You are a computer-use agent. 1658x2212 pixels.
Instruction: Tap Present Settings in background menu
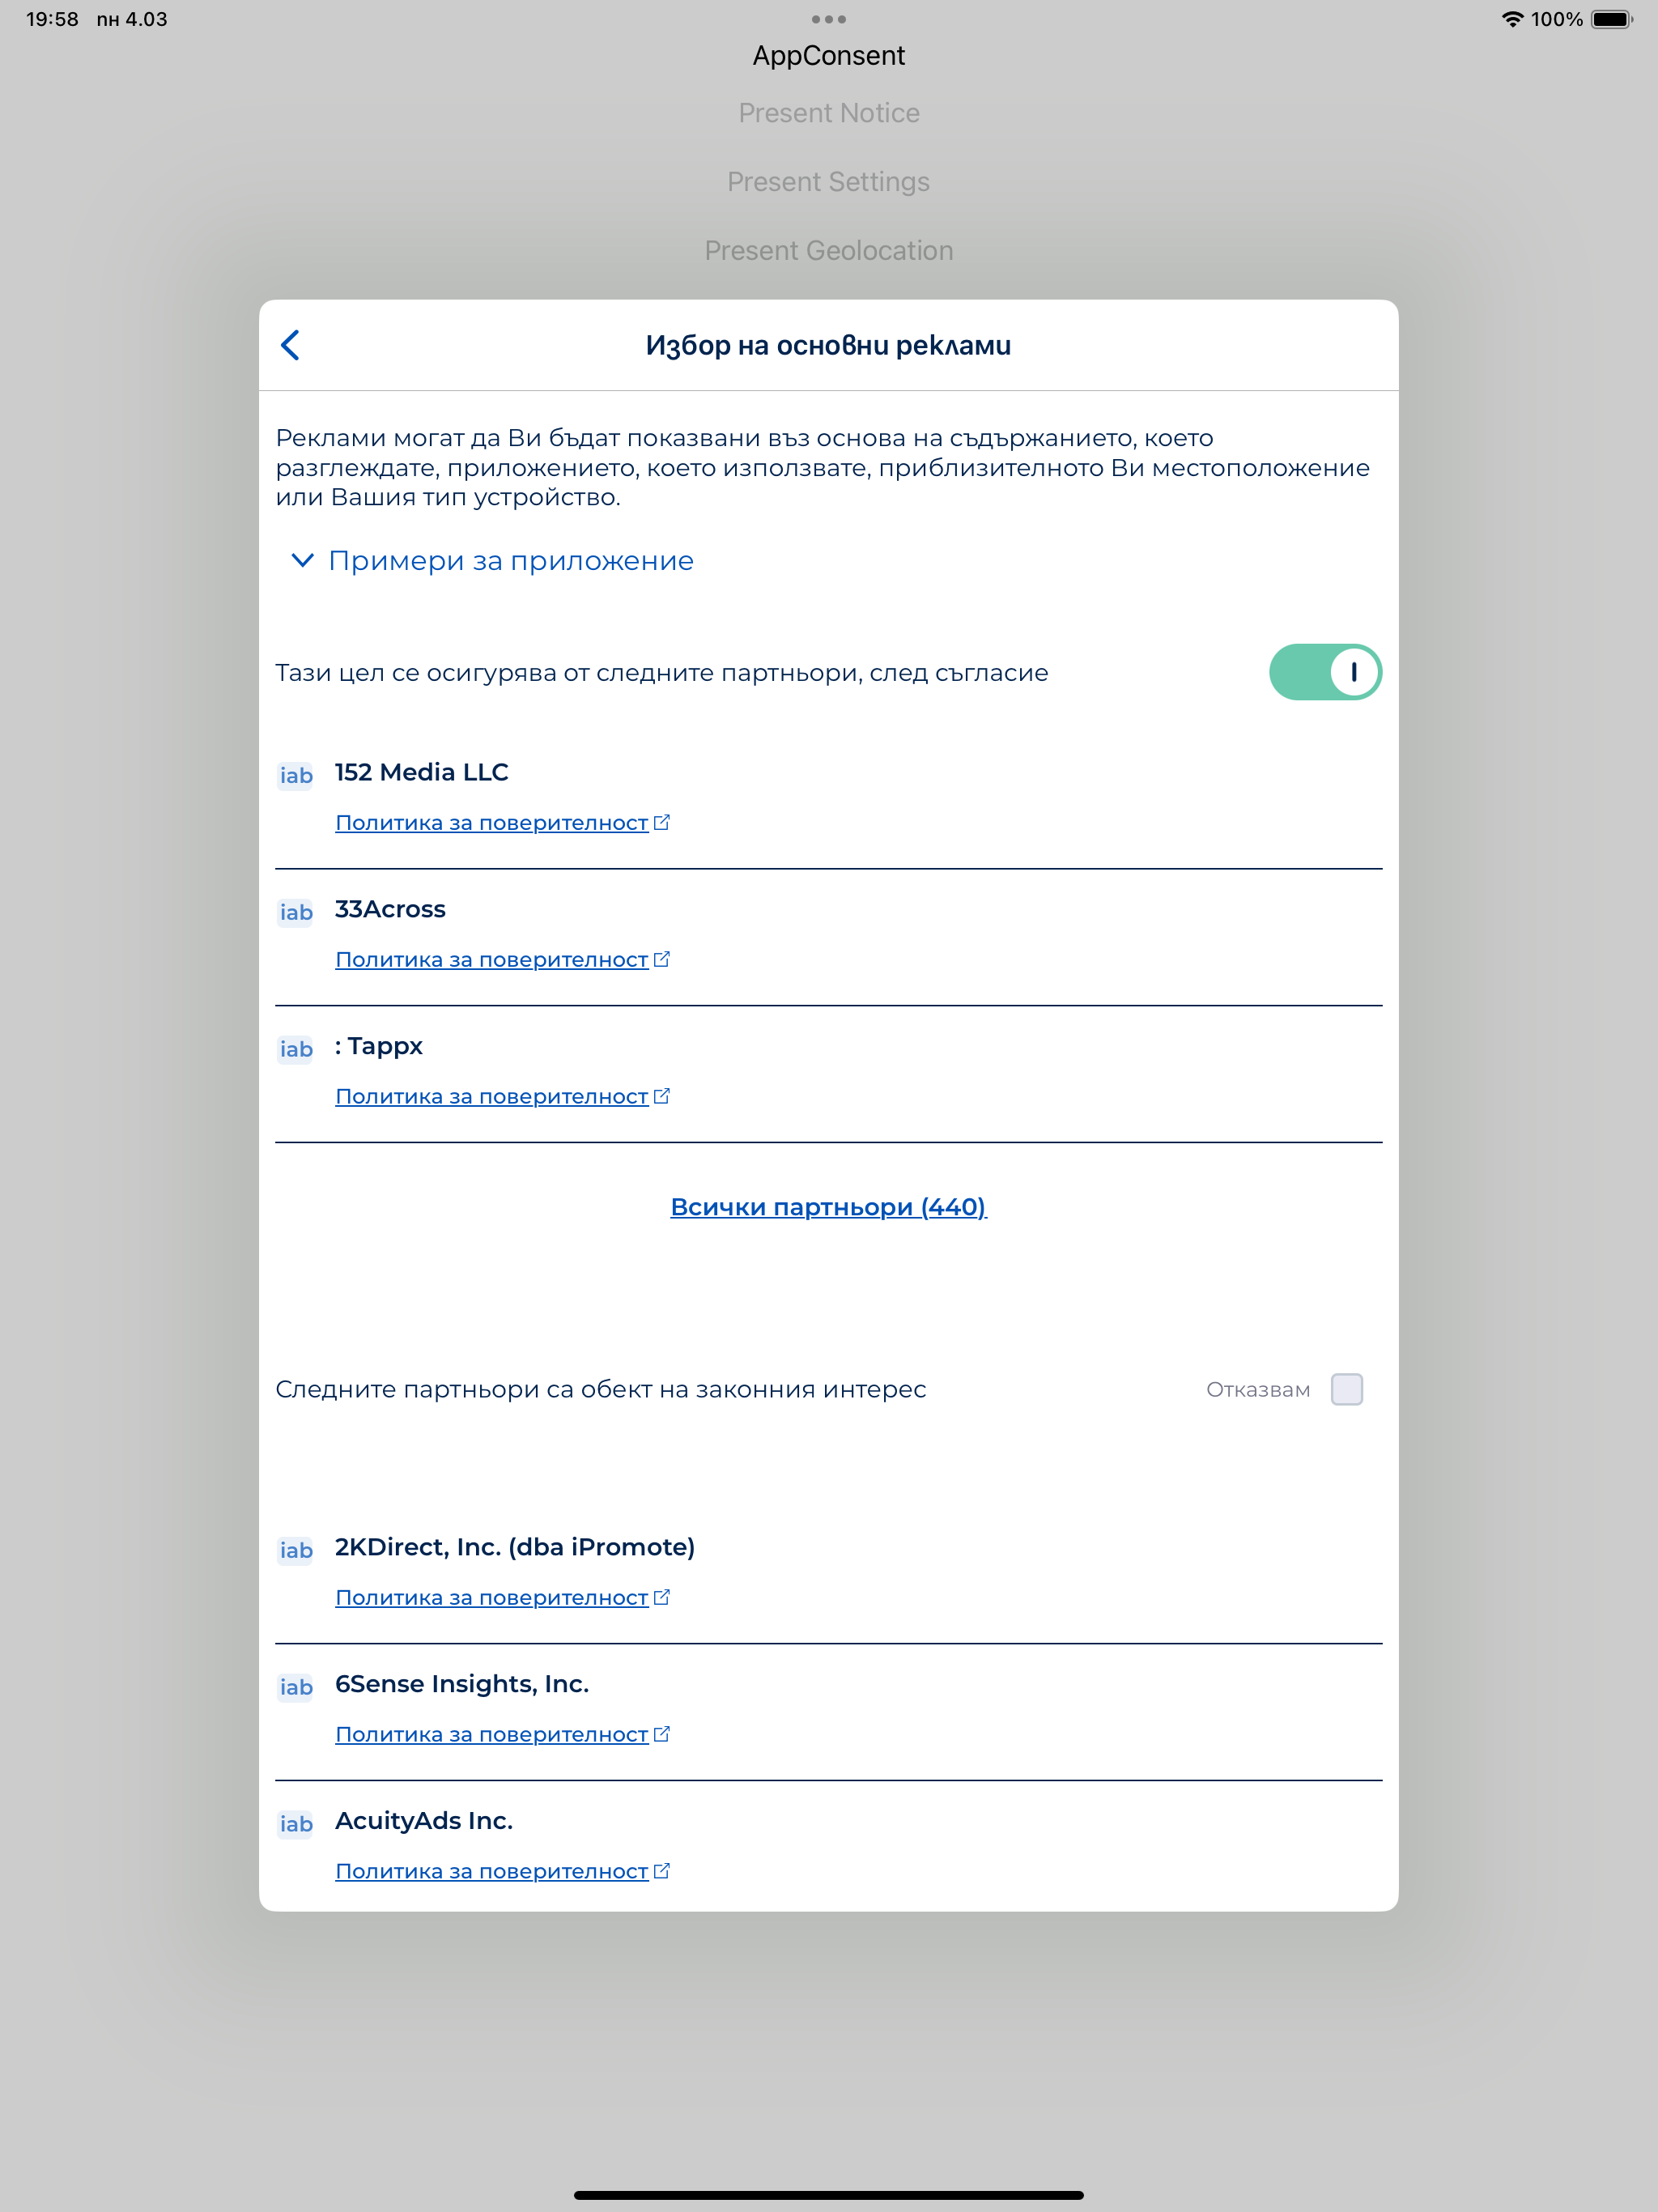828,182
